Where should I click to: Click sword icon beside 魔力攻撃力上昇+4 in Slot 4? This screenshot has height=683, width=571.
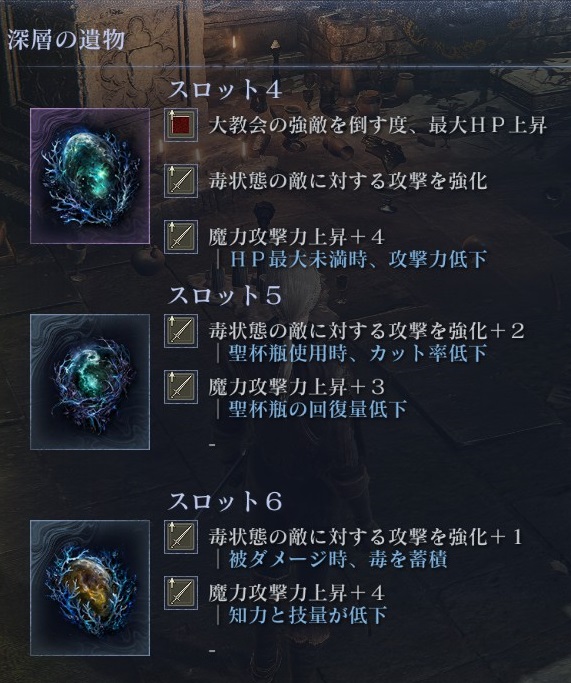pyautogui.click(x=181, y=237)
